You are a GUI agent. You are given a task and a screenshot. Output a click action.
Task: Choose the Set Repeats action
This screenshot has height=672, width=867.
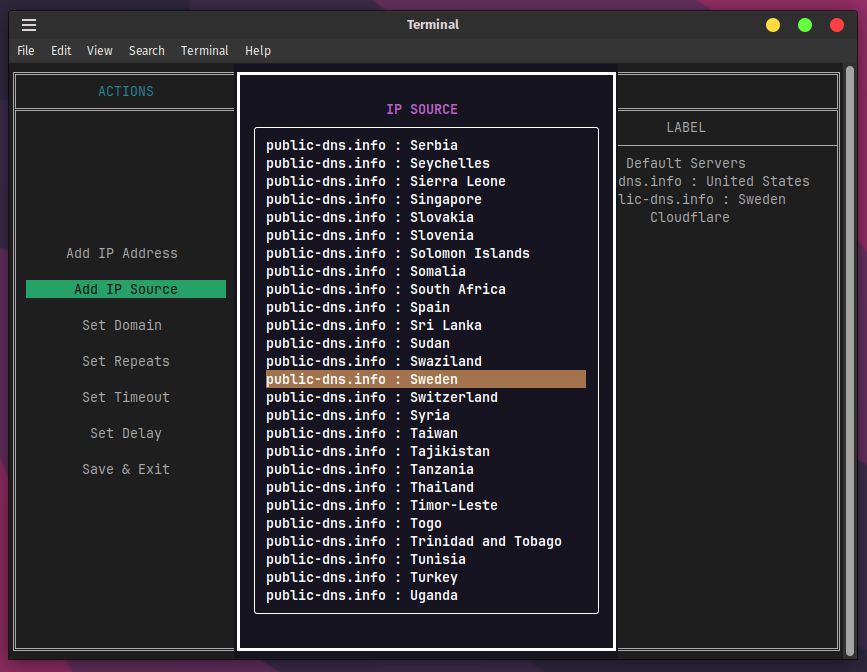pyautogui.click(x=126, y=361)
